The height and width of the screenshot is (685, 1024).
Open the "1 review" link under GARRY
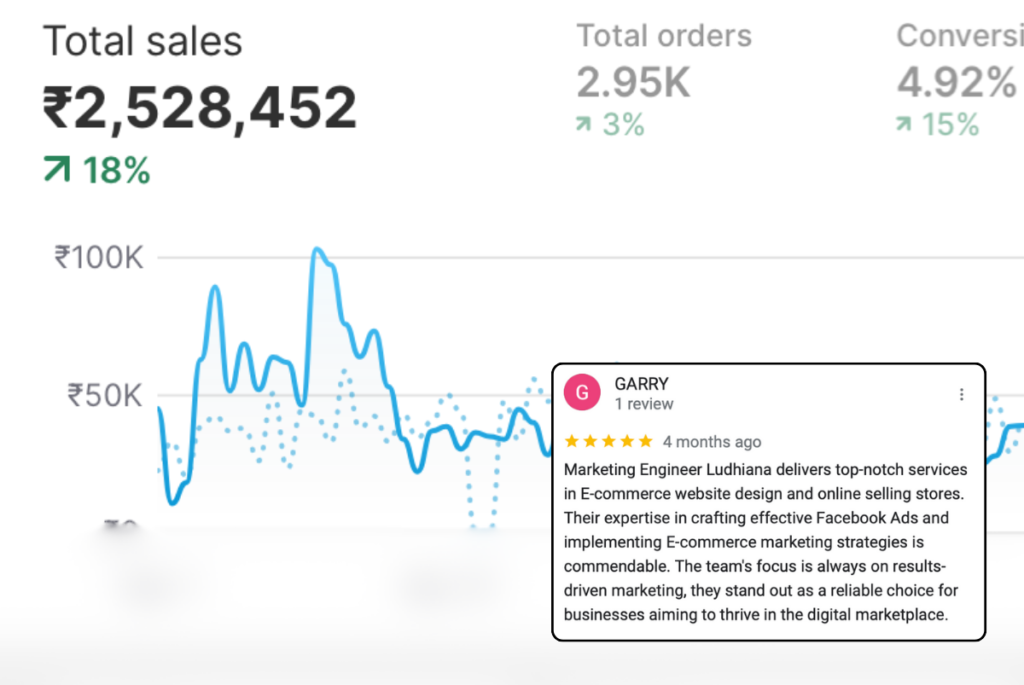[644, 404]
